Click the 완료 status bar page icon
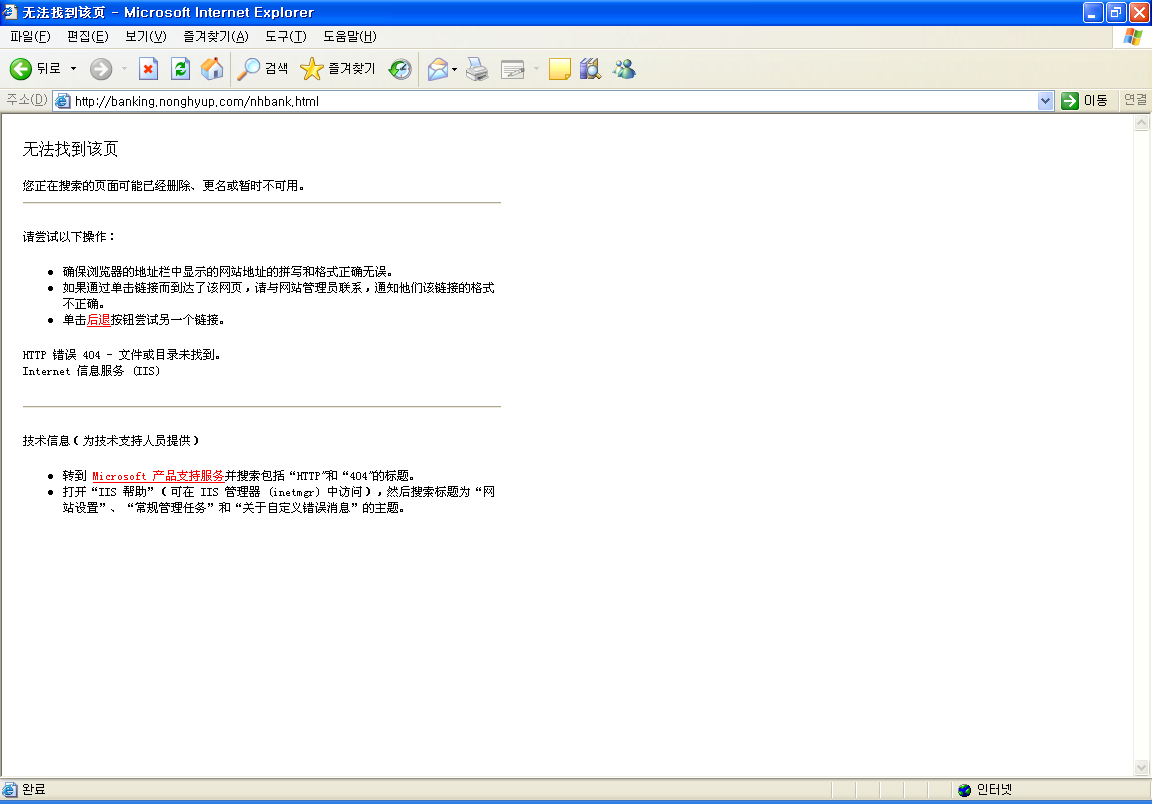 tap(10, 790)
